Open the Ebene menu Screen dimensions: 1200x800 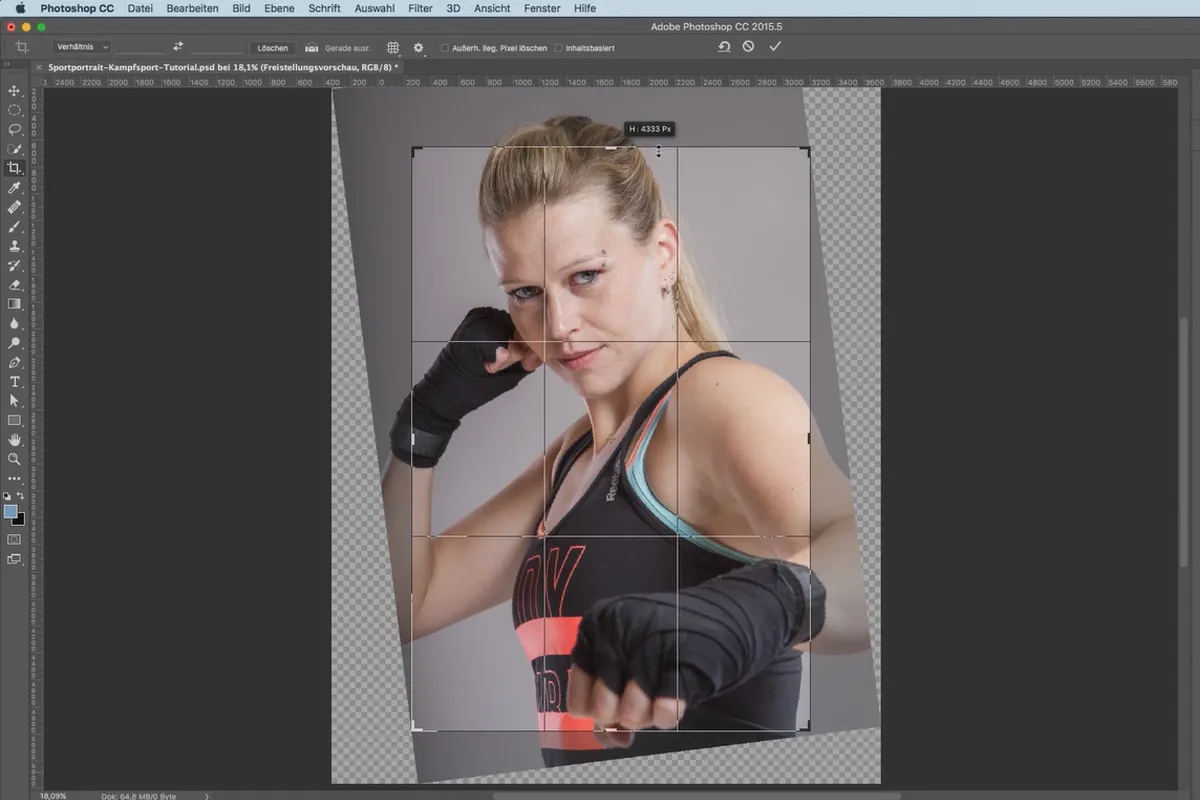pyautogui.click(x=279, y=8)
